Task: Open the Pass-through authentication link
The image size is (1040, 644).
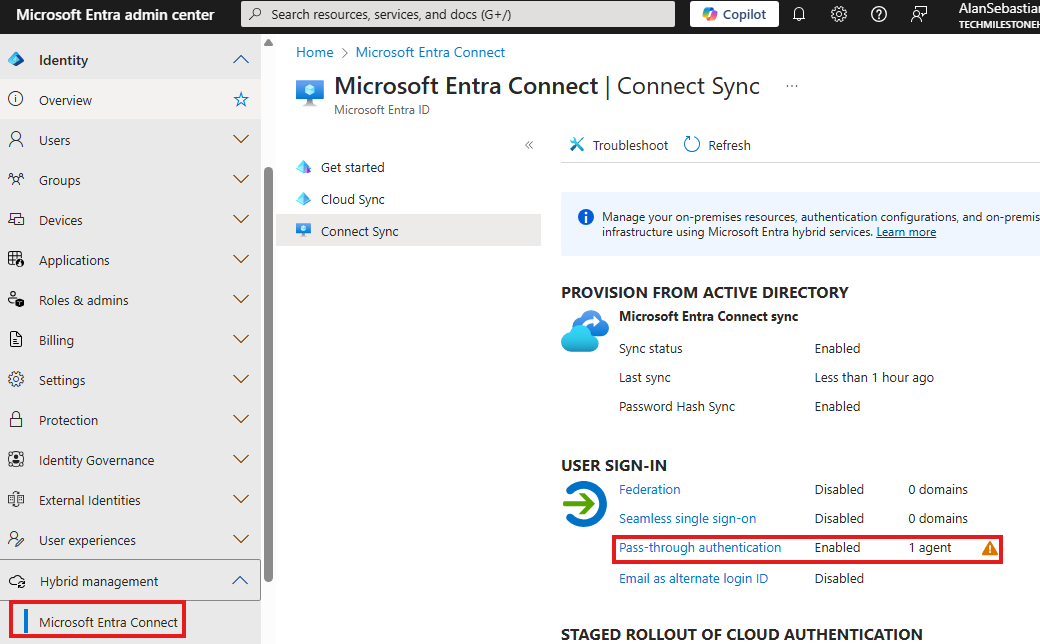Action: (700, 548)
